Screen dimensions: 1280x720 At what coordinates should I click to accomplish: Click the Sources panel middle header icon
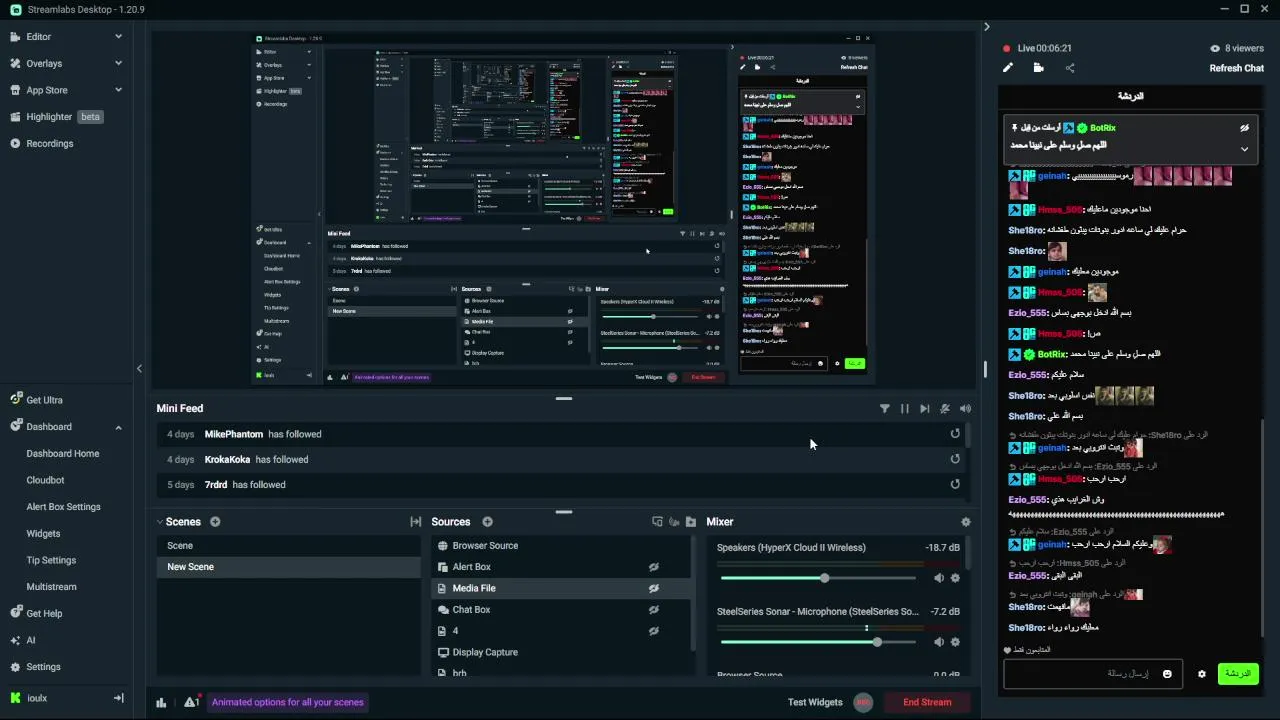click(x=674, y=522)
